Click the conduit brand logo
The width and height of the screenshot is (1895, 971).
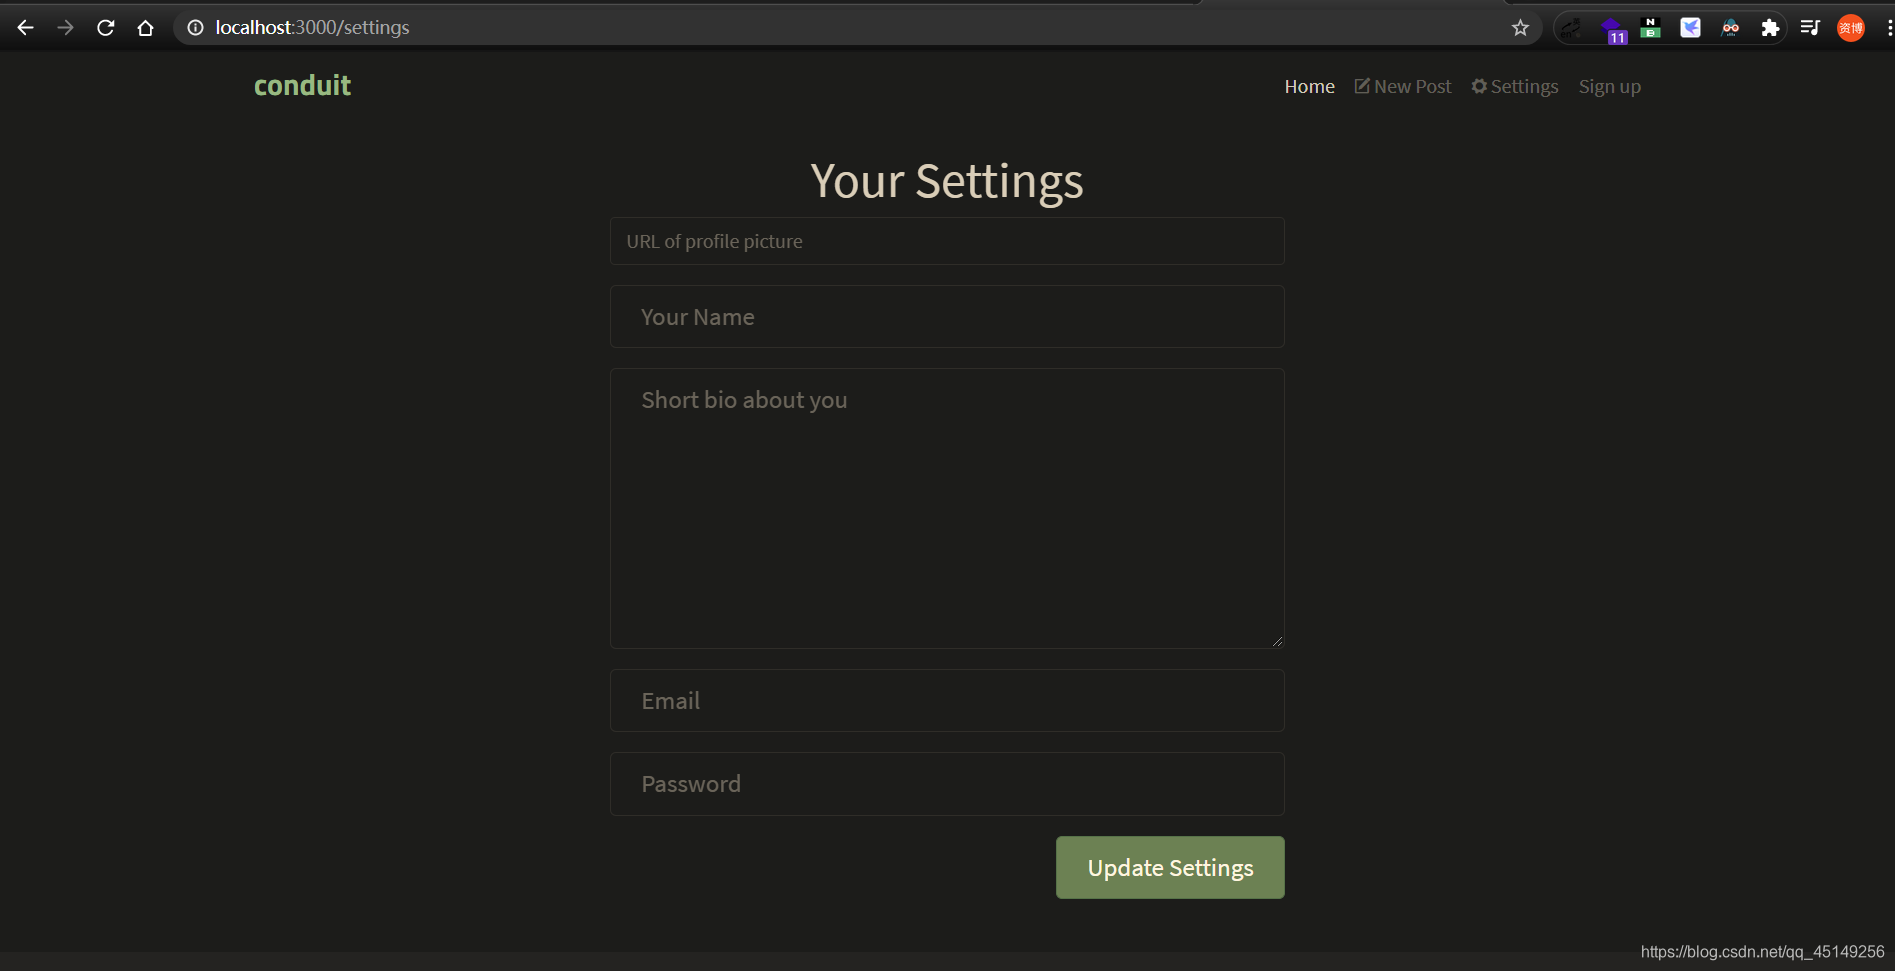(x=302, y=86)
